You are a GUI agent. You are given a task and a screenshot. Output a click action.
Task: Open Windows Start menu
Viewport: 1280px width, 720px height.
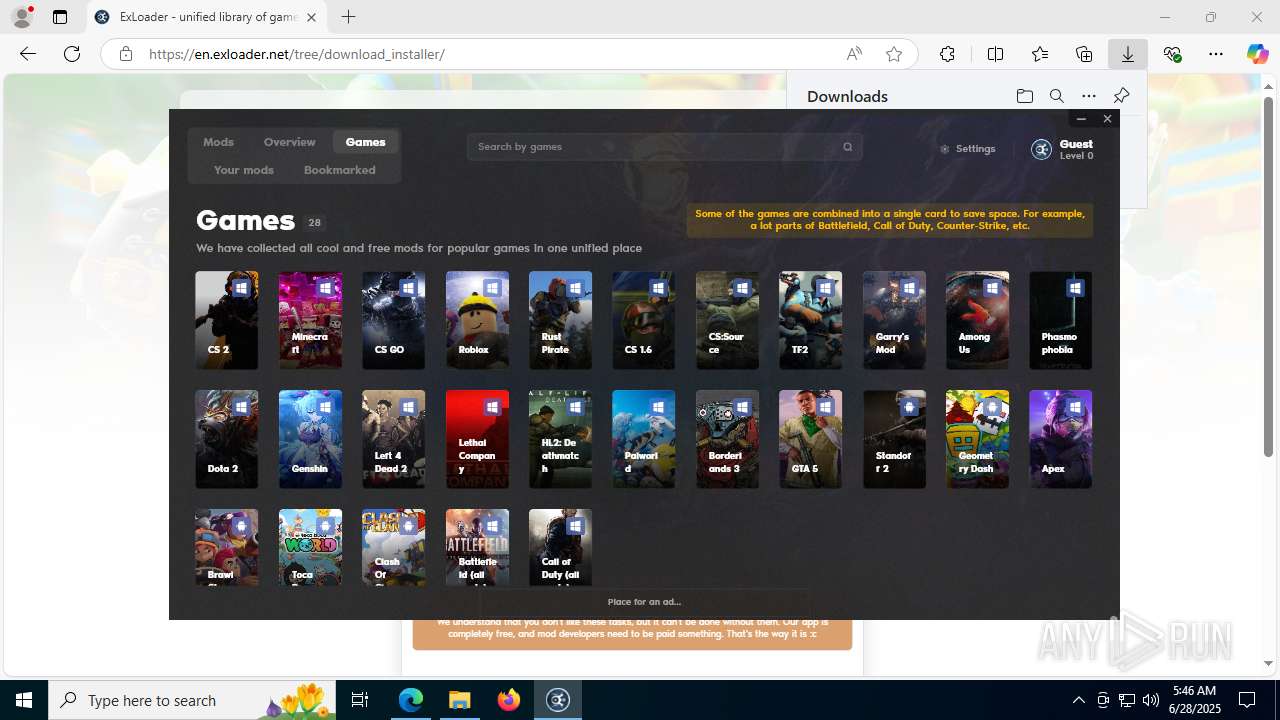point(24,700)
